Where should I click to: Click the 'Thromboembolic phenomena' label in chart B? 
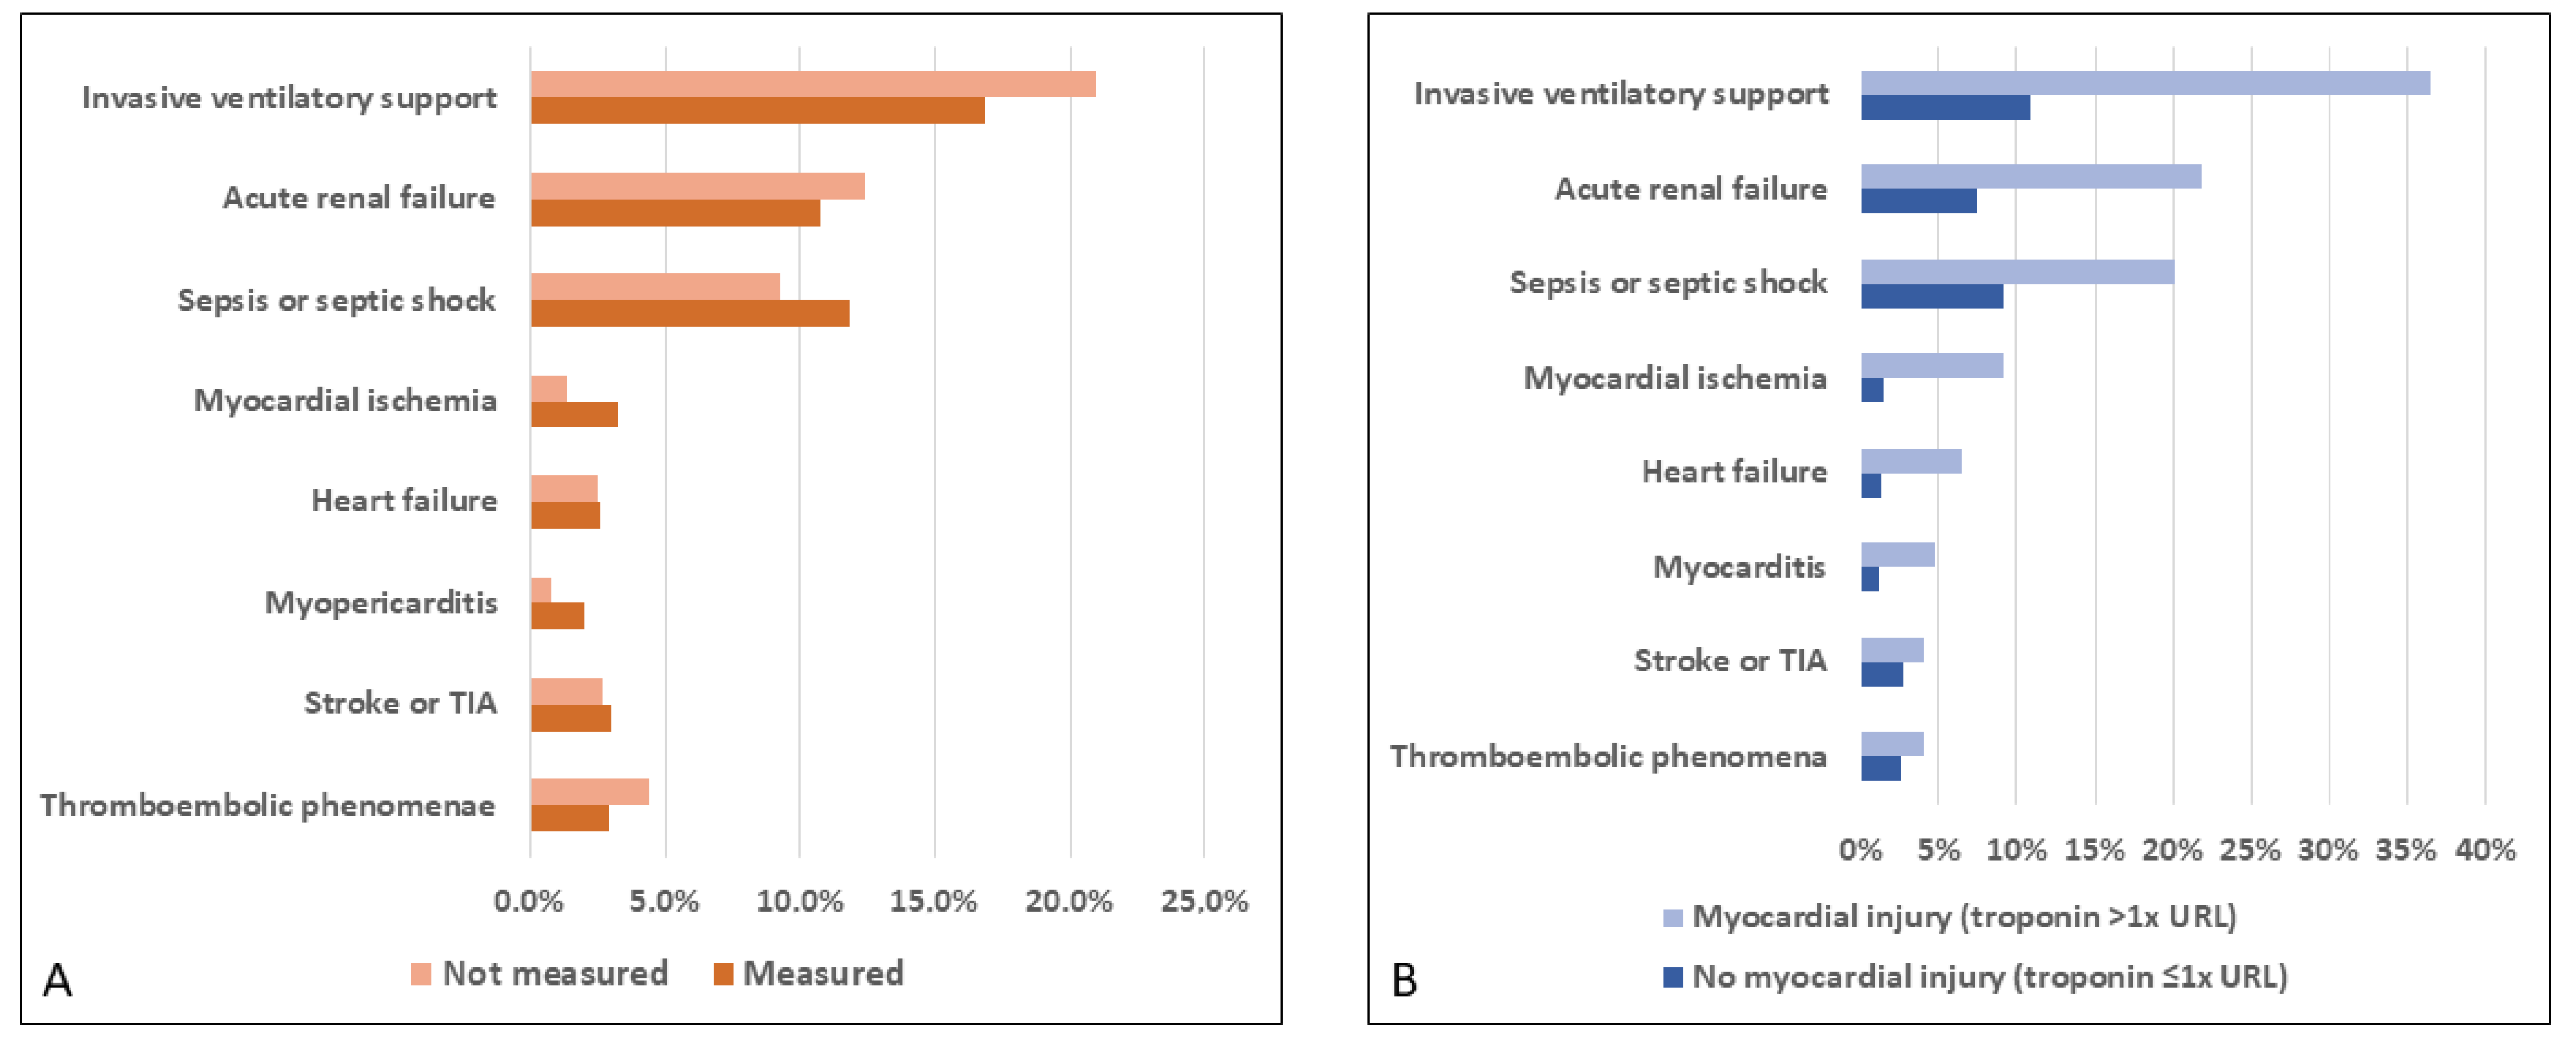coord(1608,756)
